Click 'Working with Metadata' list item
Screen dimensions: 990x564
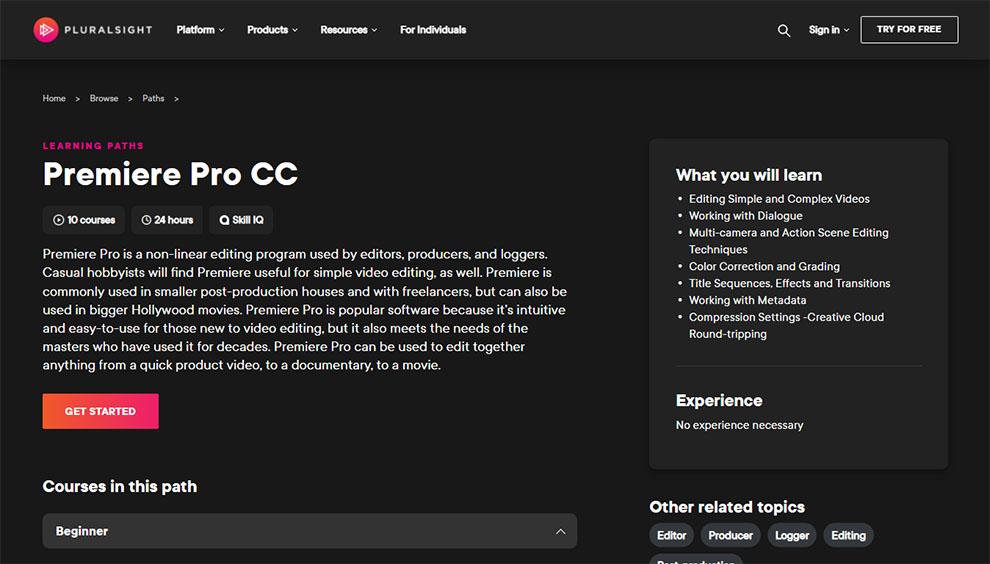(x=748, y=300)
